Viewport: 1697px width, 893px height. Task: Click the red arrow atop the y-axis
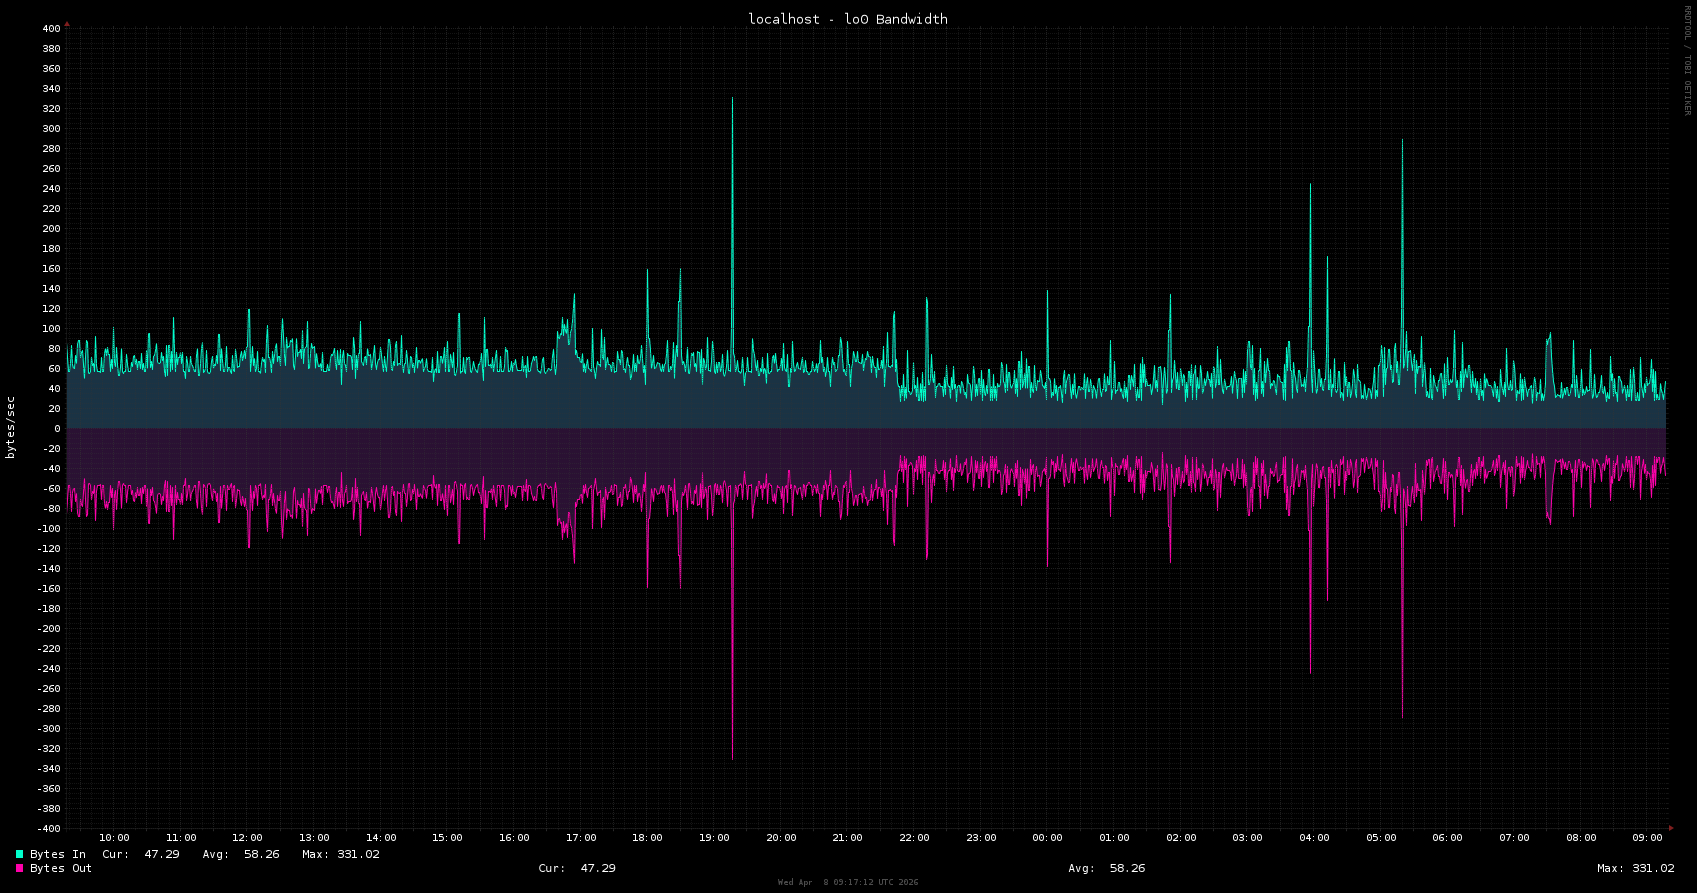point(67,23)
